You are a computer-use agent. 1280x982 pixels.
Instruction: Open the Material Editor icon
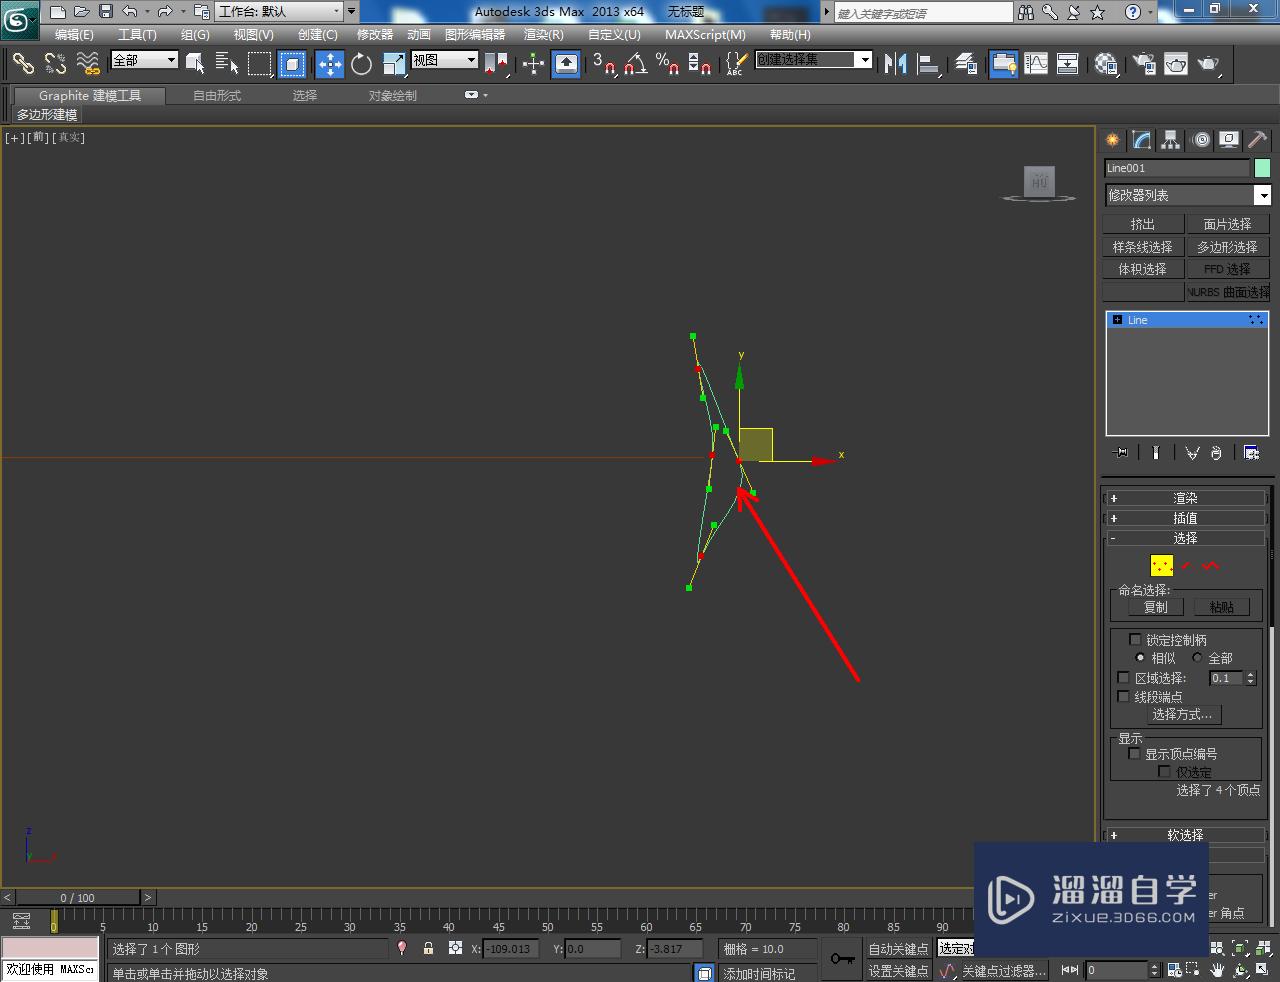[x=1106, y=64]
